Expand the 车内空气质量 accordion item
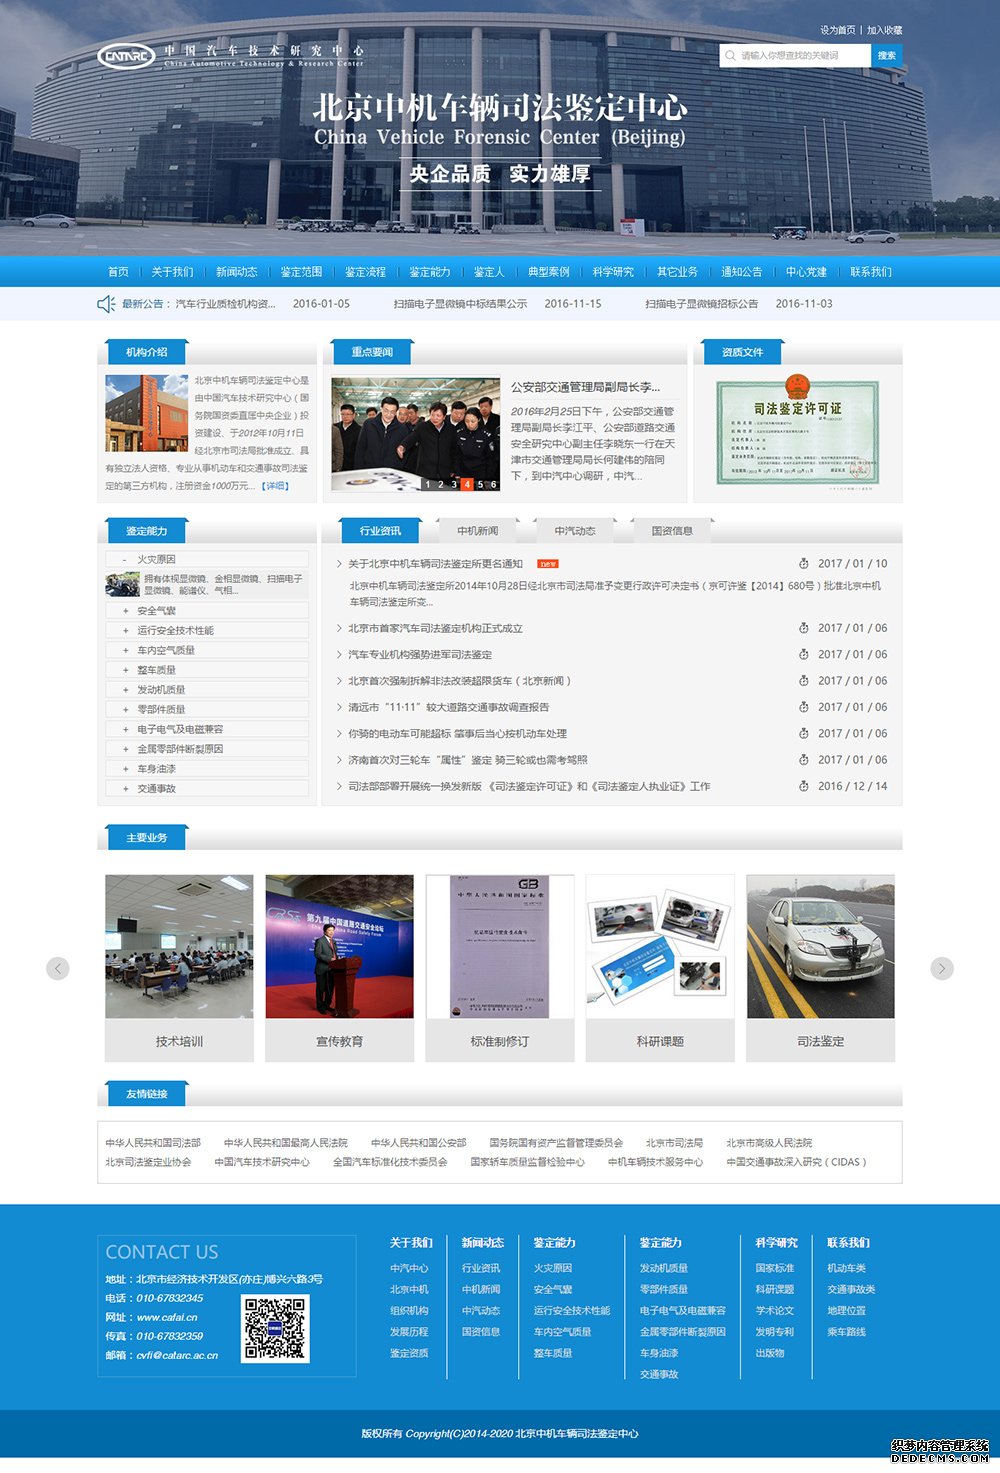The image size is (1000, 1473). coord(207,651)
